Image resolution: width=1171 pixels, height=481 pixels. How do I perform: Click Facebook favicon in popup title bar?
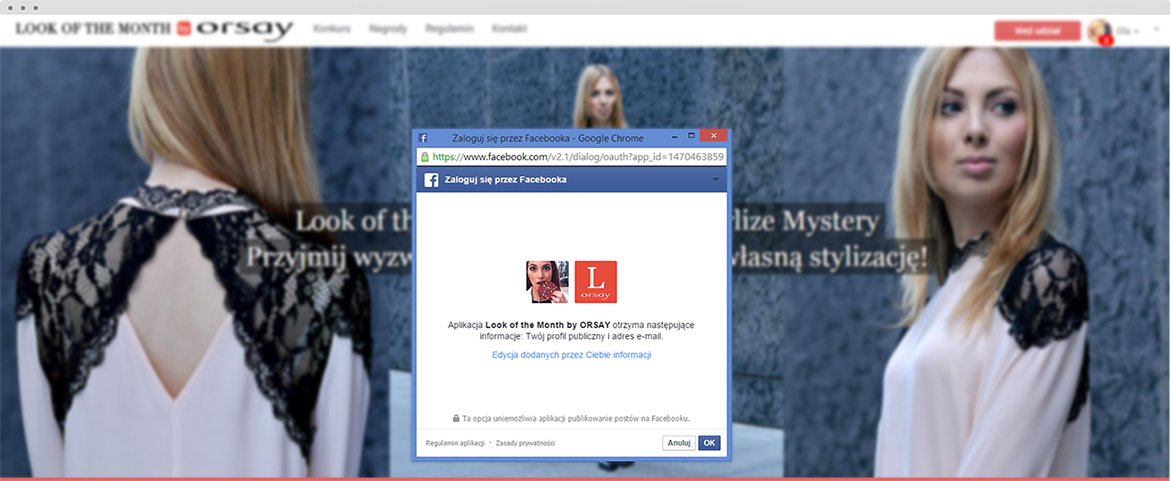(423, 138)
